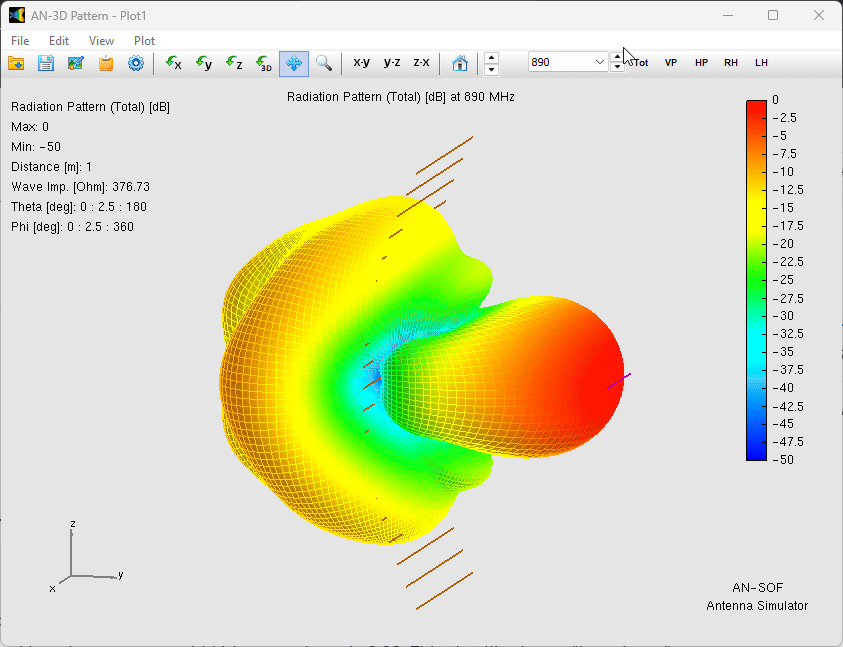Select the magnifying glass zoom tool
This screenshot has height=647, width=843.
click(x=324, y=63)
